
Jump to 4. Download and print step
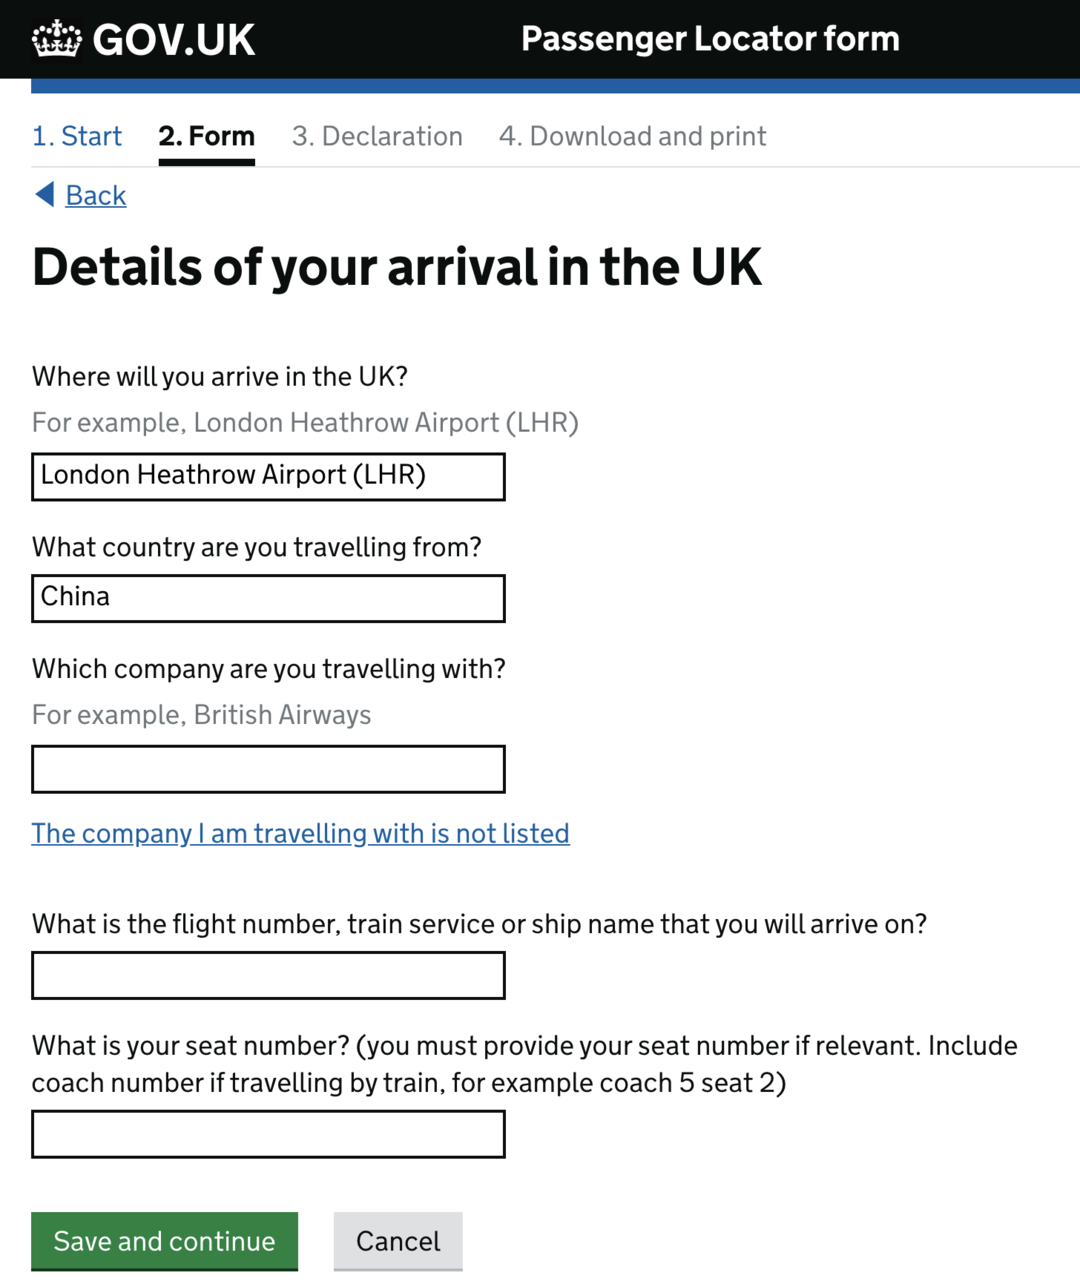click(632, 136)
